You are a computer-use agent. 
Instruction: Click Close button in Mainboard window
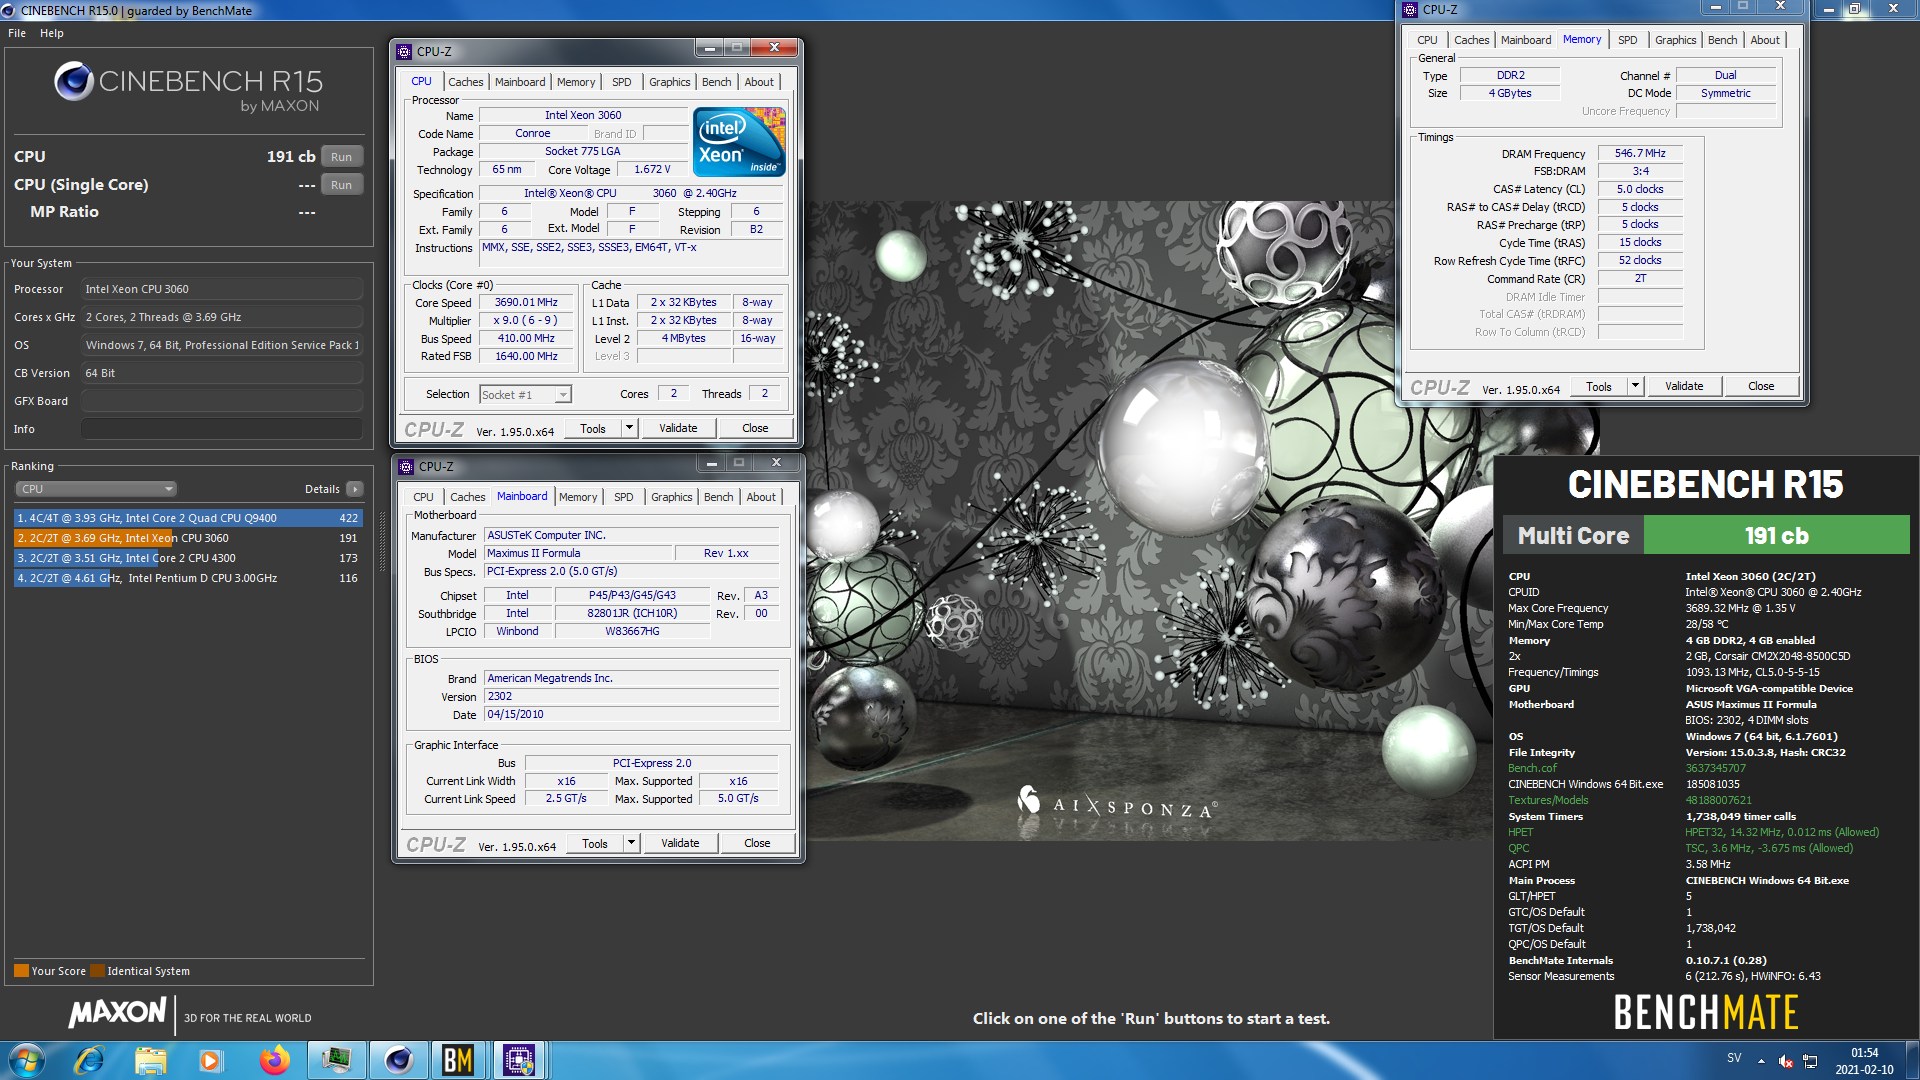(x=757, y=843)
